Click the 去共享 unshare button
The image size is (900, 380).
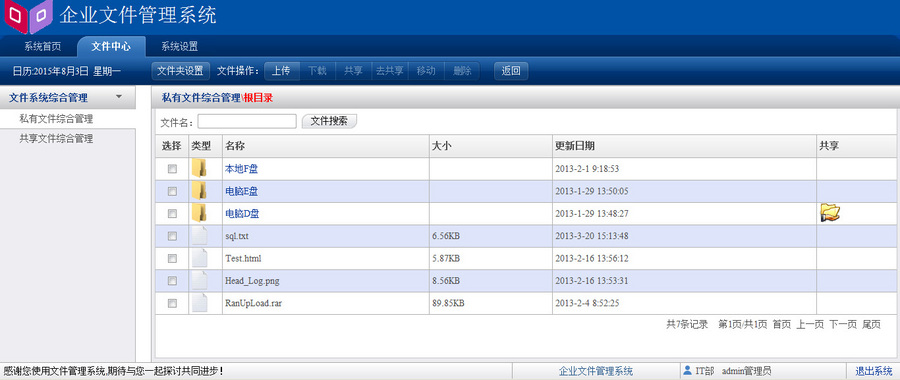pos(390,71)
